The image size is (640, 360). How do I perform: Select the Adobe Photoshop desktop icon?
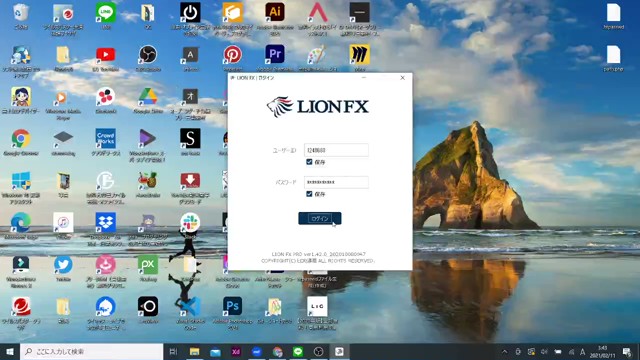click(233, 313)
